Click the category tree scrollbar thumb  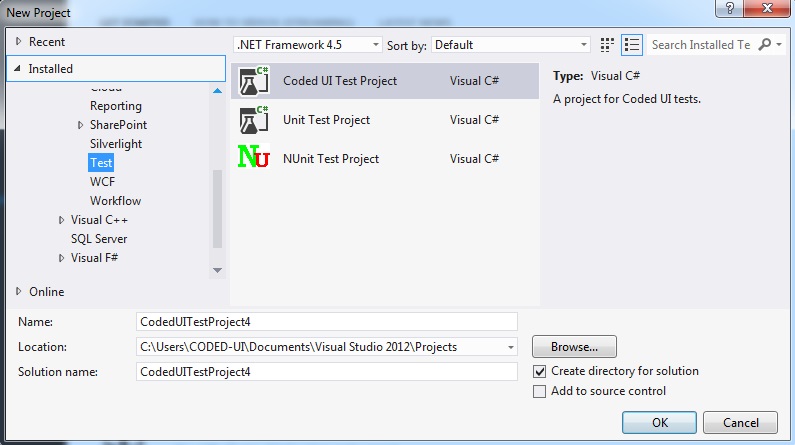pyautogui.click(x=218, y=209)
